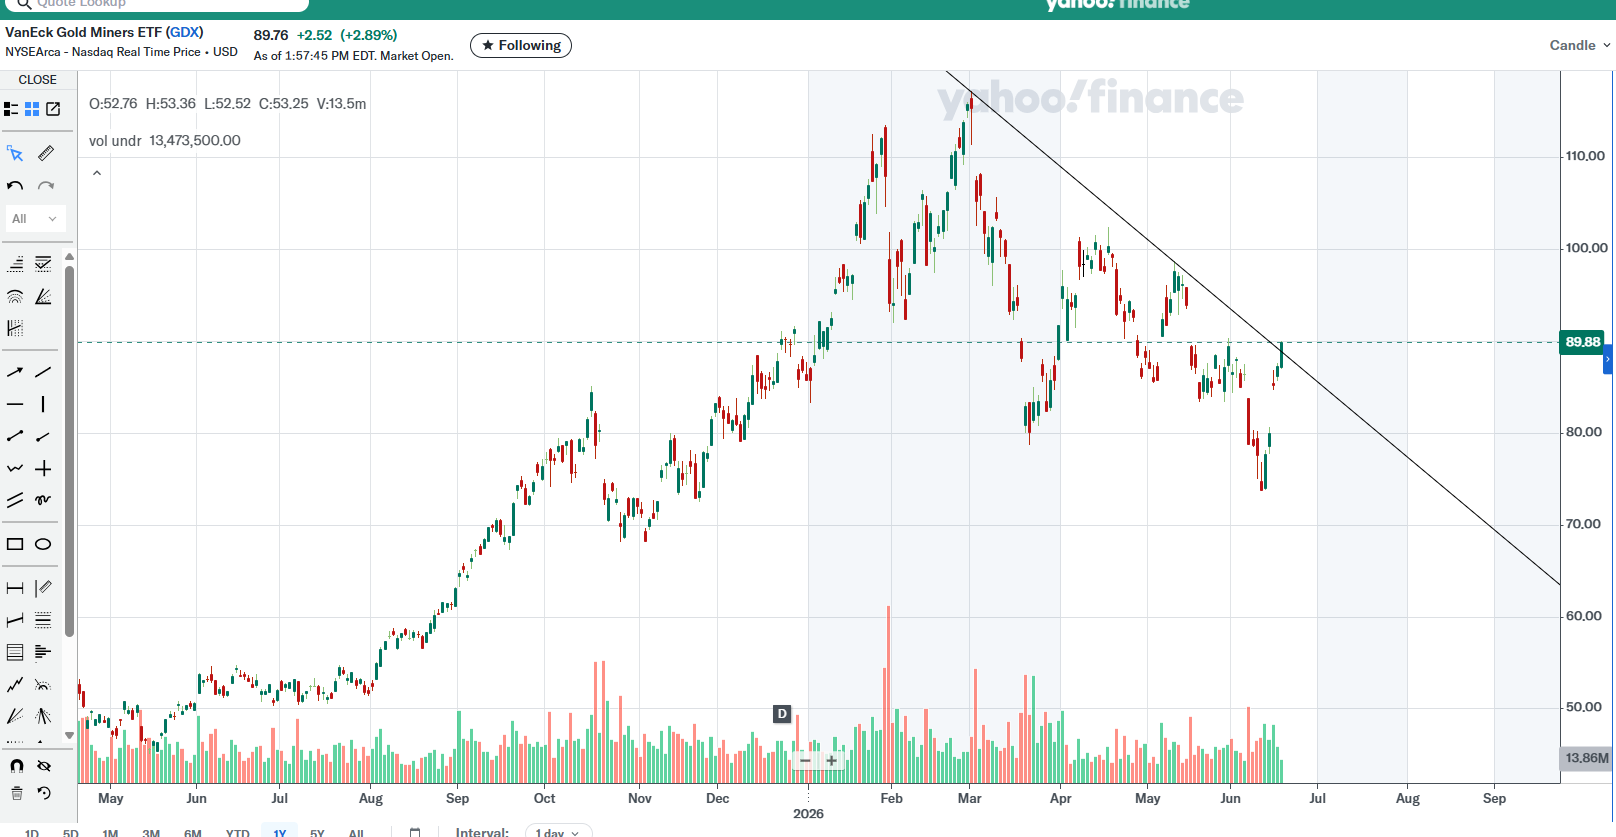Screen dimensions: 1616x837
Task: Select the freehand doodle tool
Action: coord(43,500)
